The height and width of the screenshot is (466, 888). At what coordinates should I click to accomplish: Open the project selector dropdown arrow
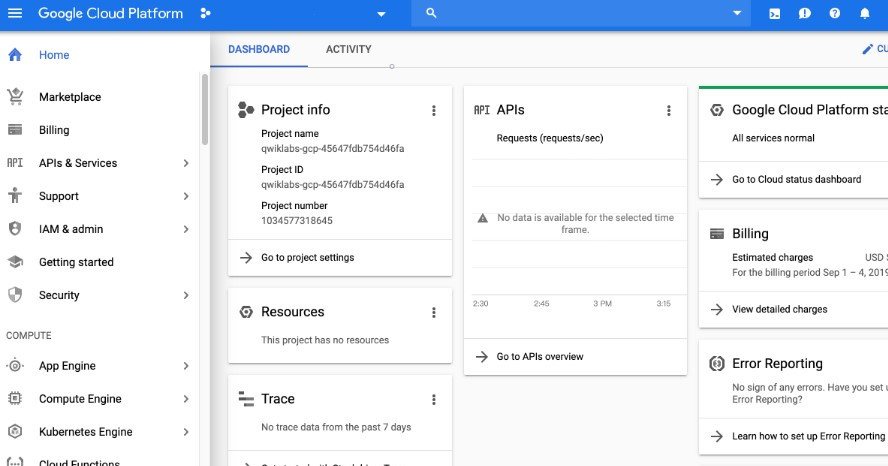381,14
